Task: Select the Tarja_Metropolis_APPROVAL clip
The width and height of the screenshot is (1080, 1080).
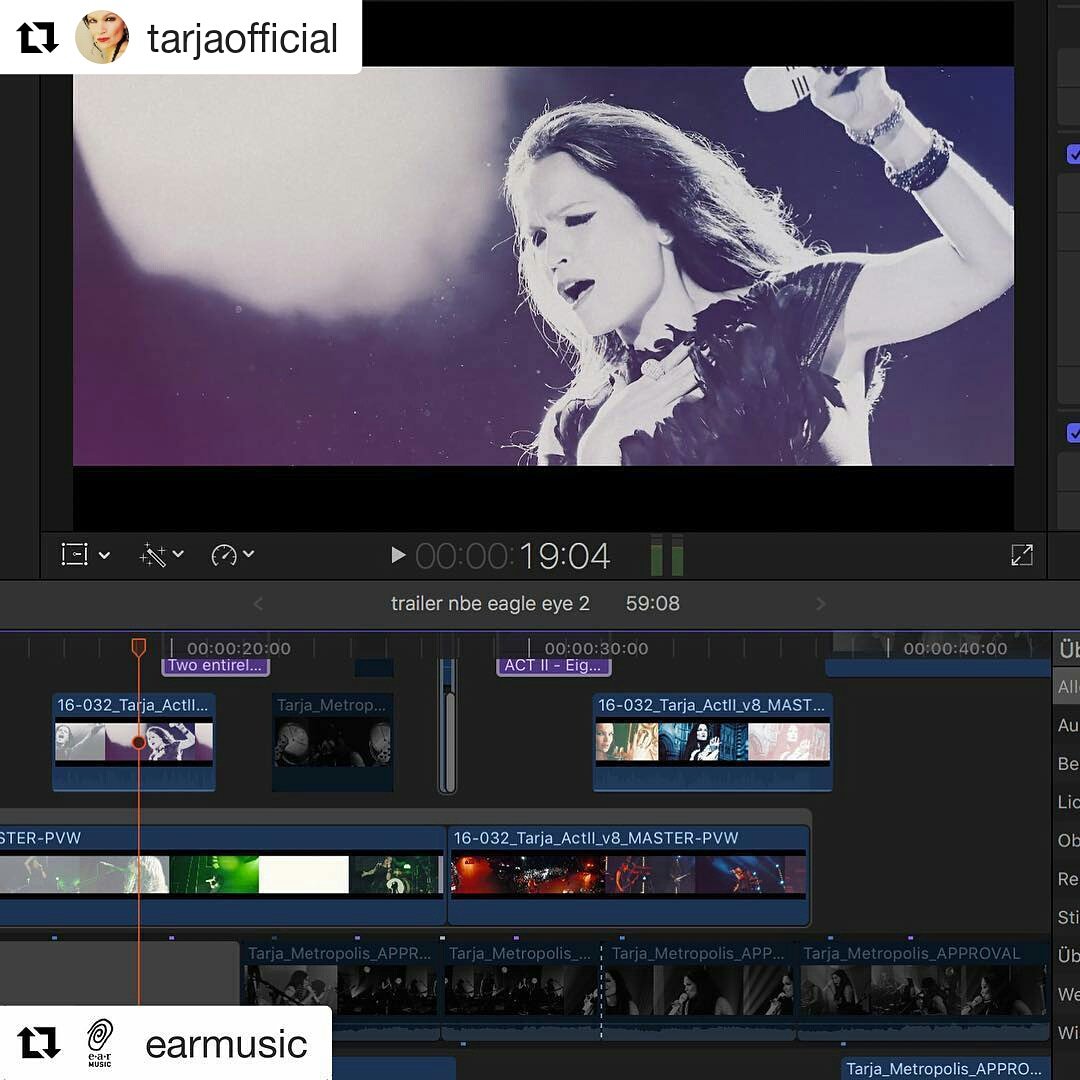Action: pyautogui.click(x=924, y=990)
